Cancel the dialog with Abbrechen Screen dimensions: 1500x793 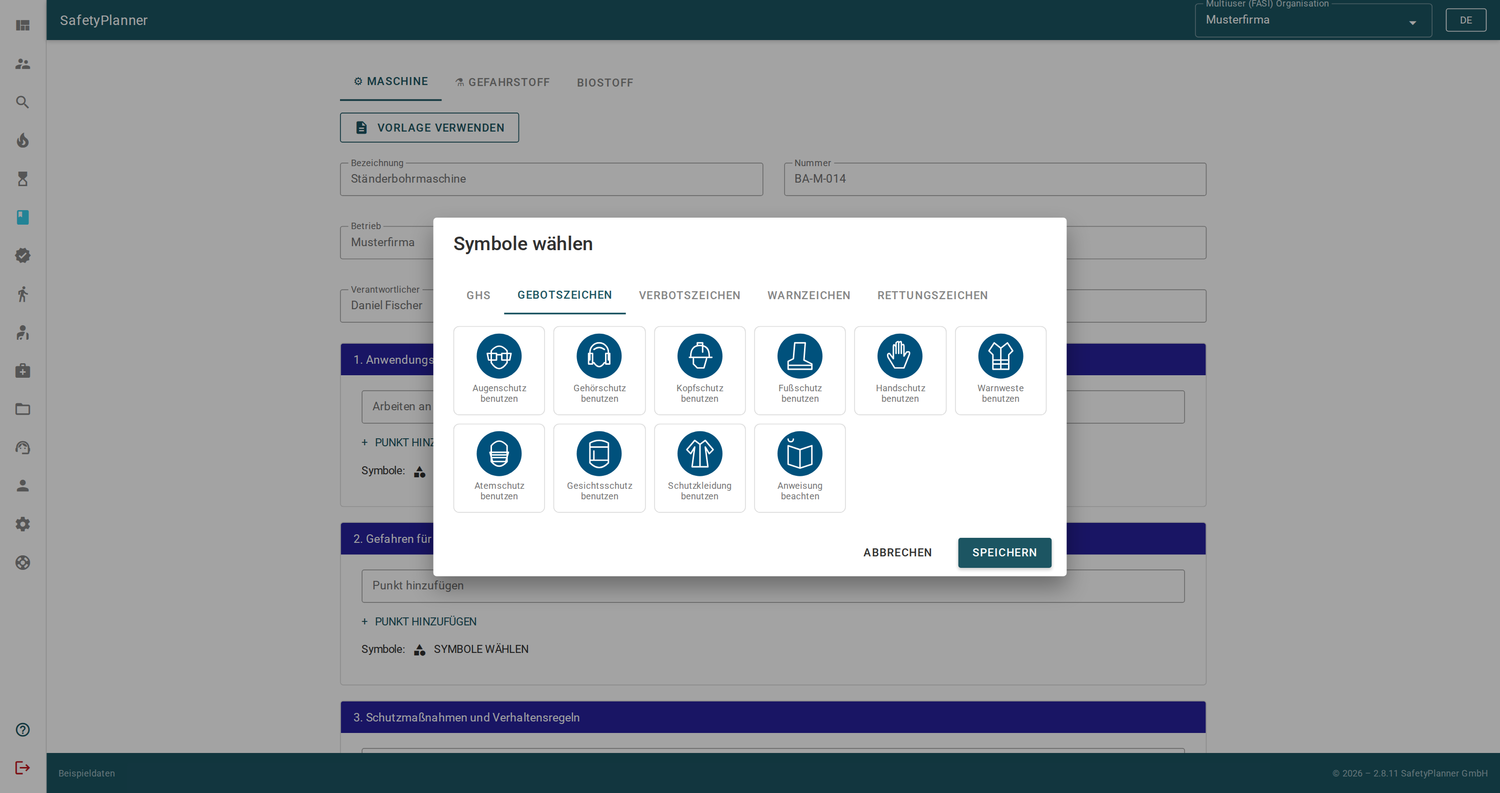point(898,553)
